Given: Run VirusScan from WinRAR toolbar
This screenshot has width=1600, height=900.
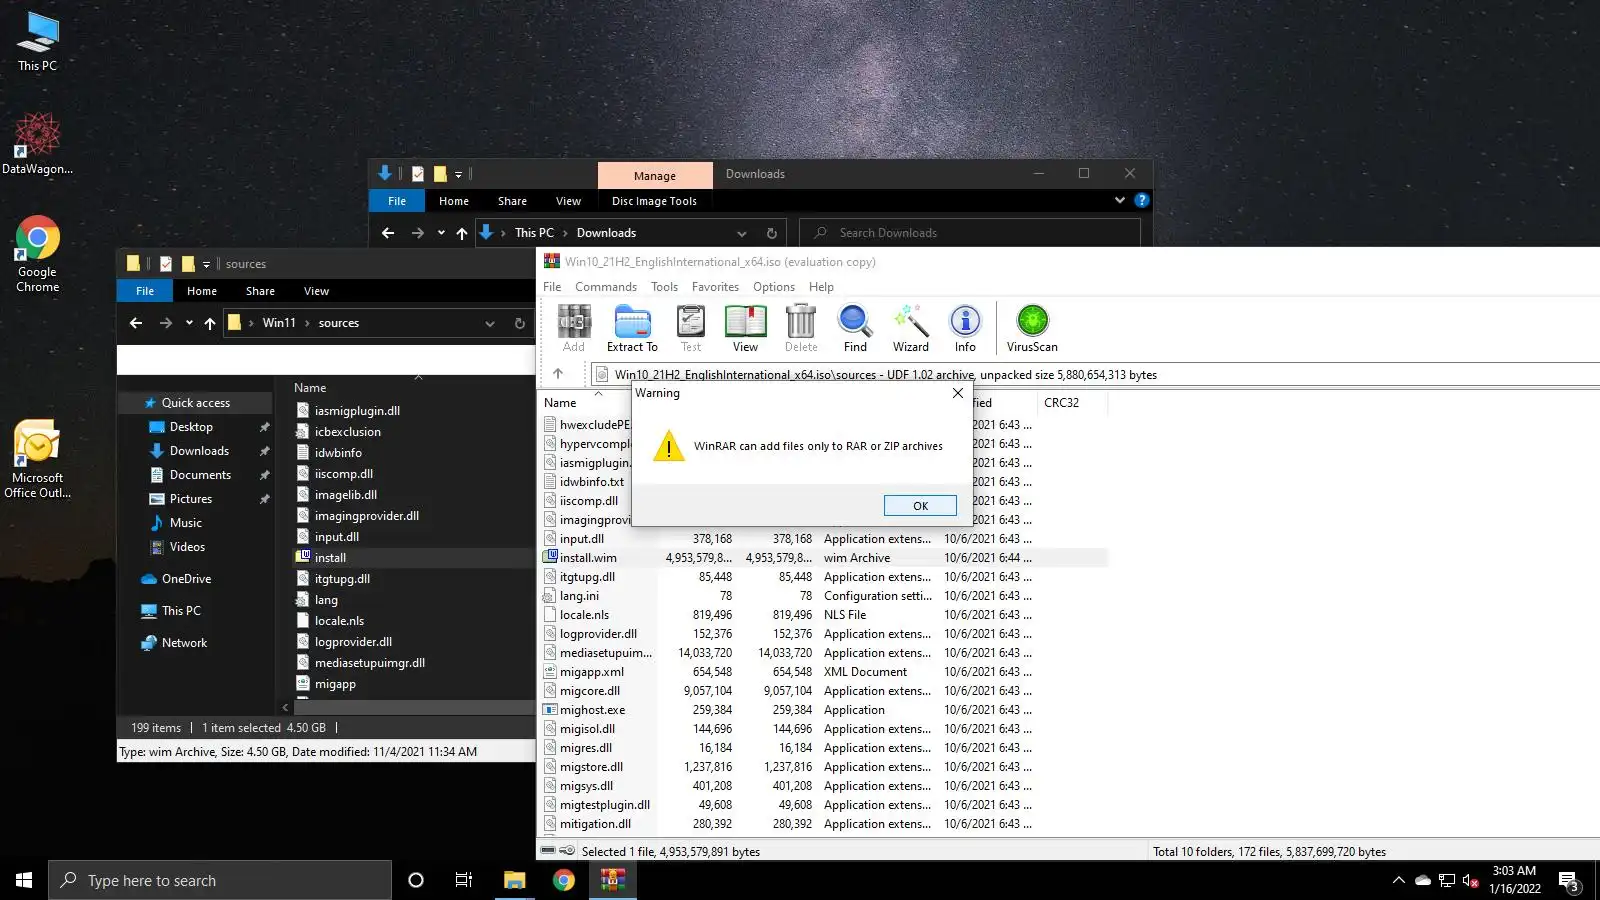Looking at the screenshot, I should [x=1032, y=328].
